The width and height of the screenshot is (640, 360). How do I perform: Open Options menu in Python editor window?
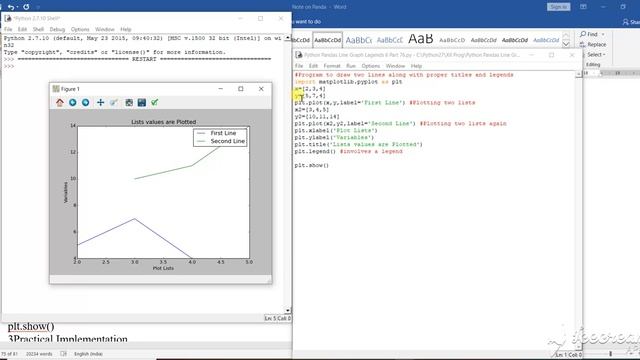[371, 66]
